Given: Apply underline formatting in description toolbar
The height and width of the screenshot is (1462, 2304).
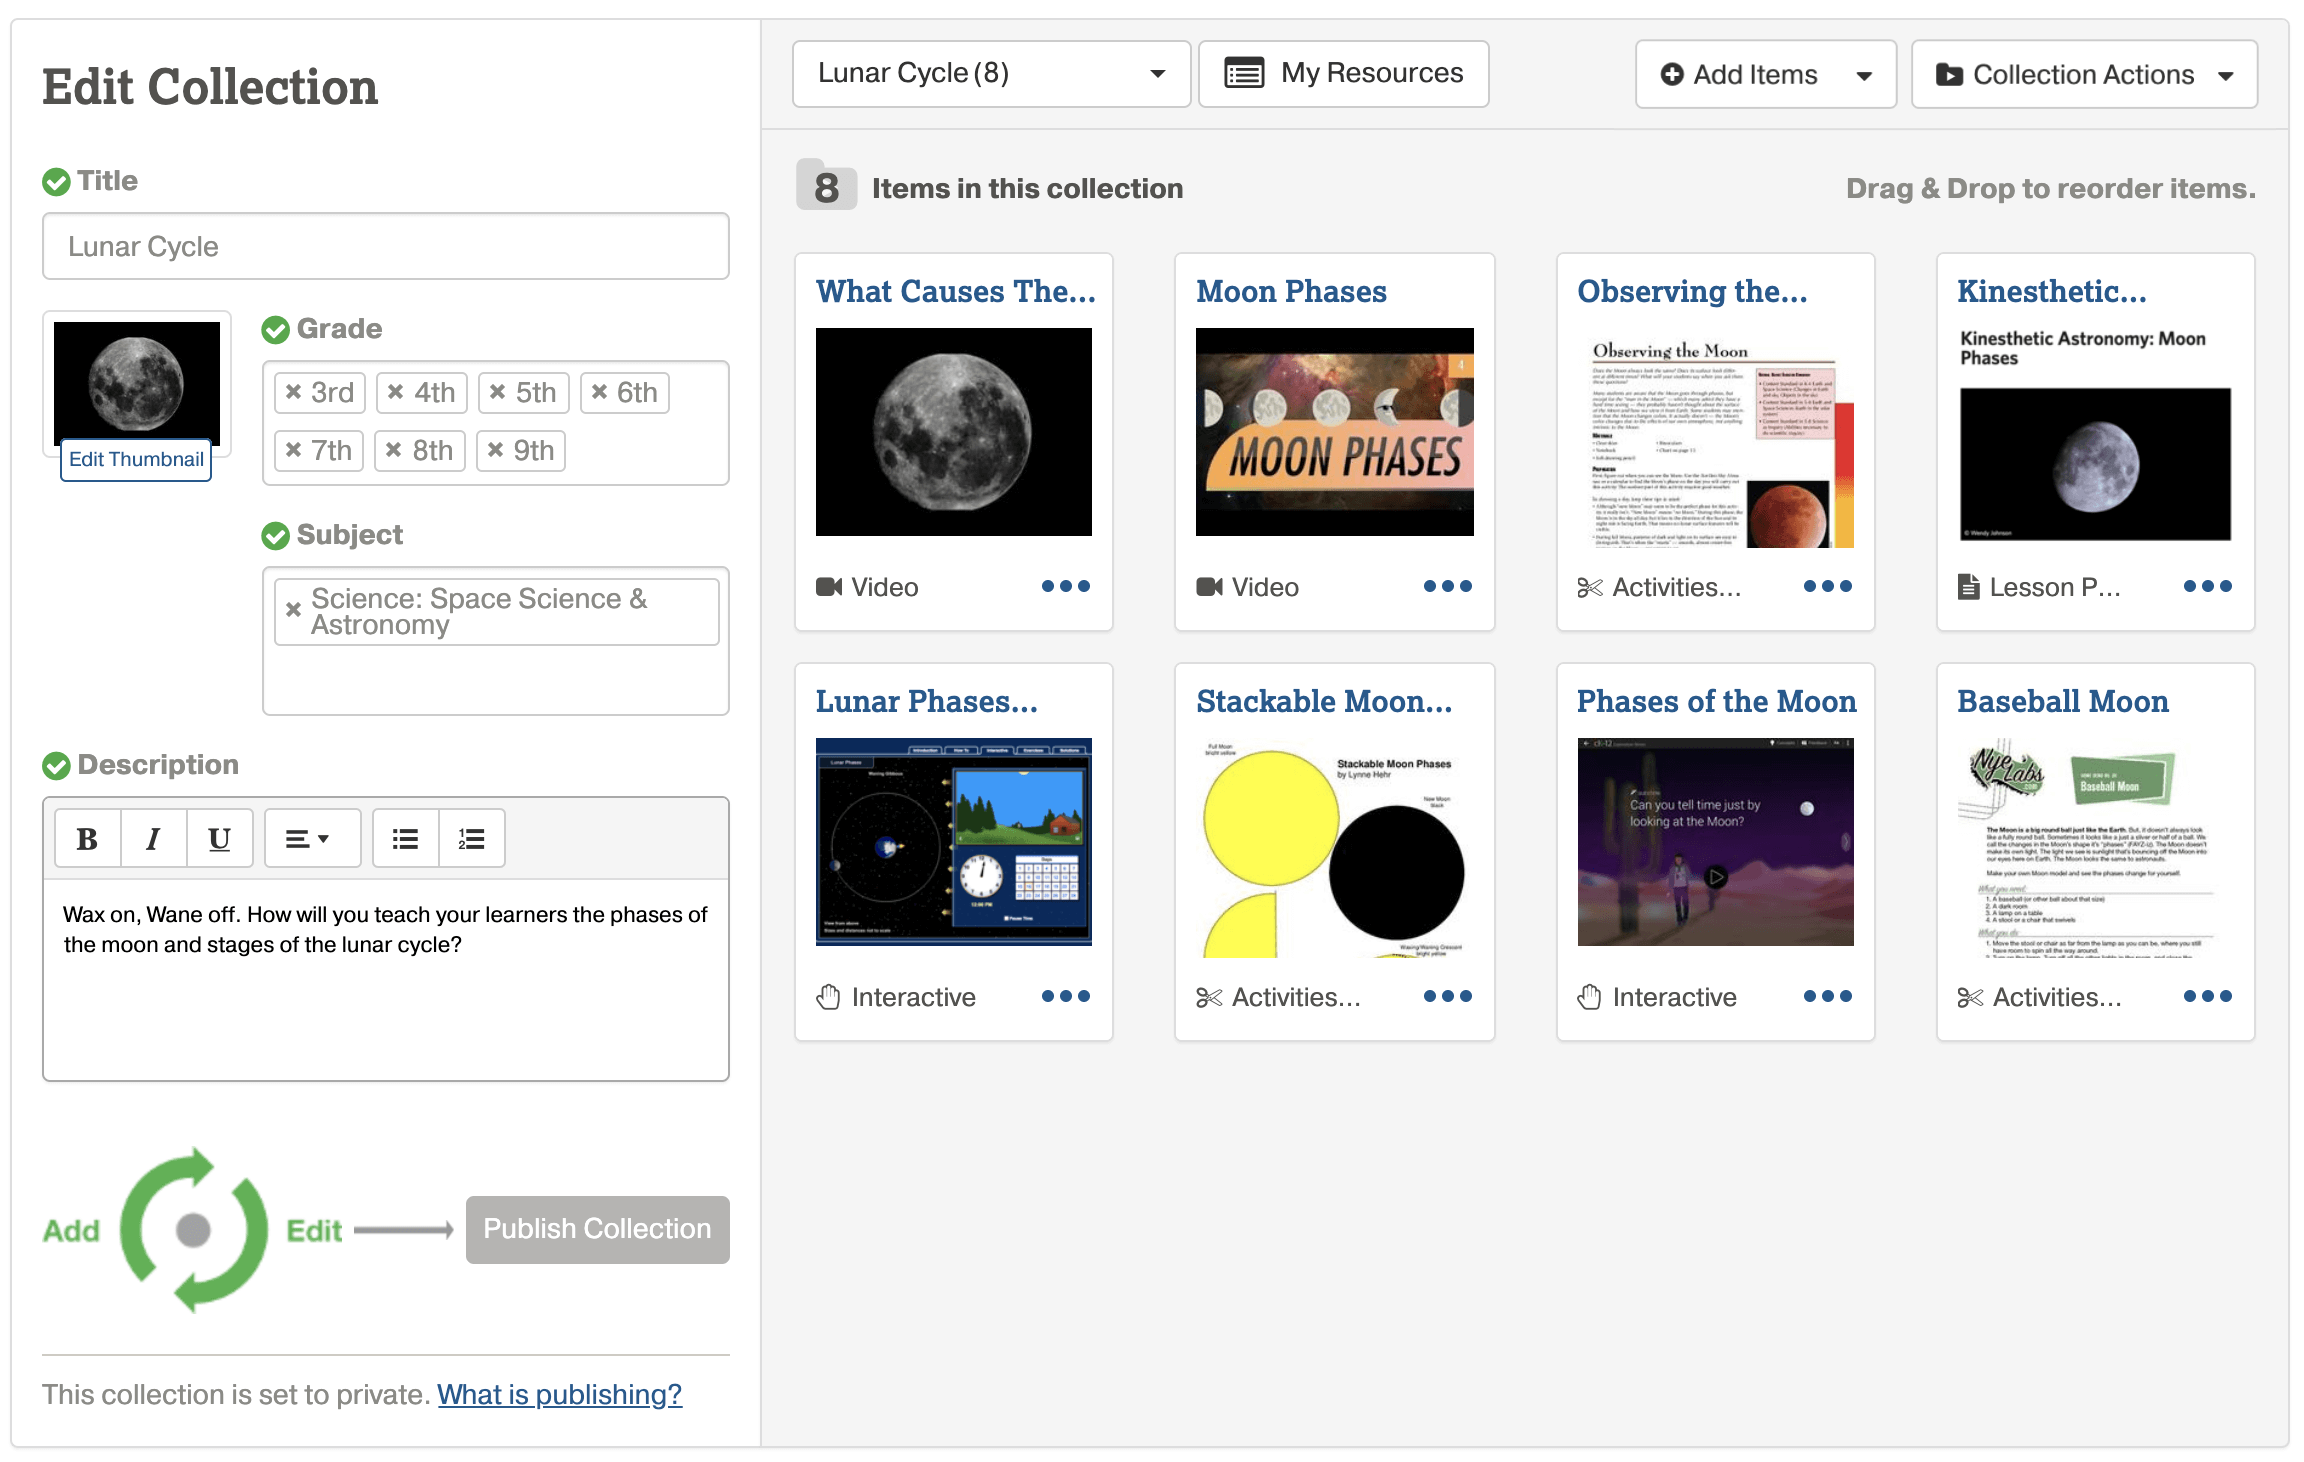Looking at the screenshot, I should tap(219, 839).
